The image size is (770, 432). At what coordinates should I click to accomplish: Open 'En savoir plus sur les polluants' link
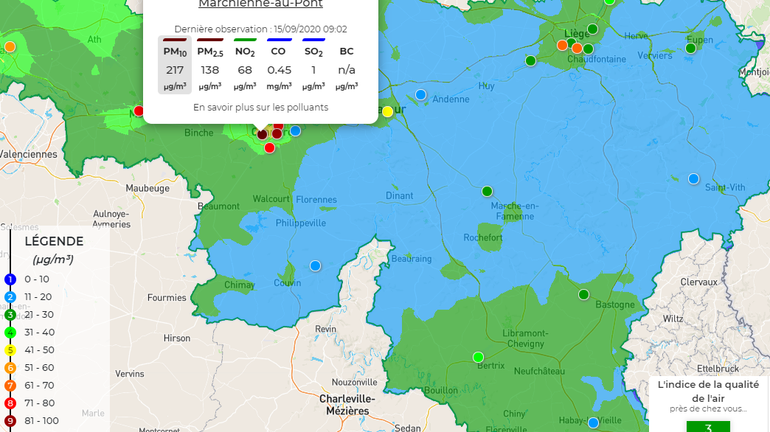[x=260, y=107]
